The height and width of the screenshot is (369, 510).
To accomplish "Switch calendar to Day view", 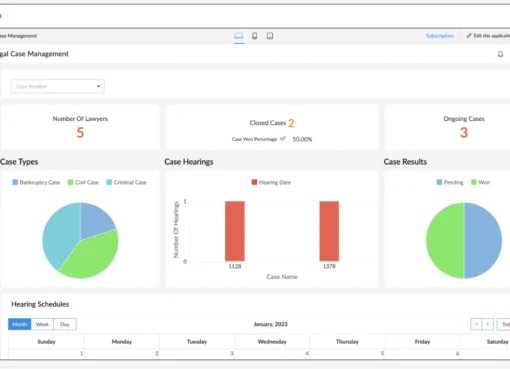I will pyautogui.click(x=65, y=324).
